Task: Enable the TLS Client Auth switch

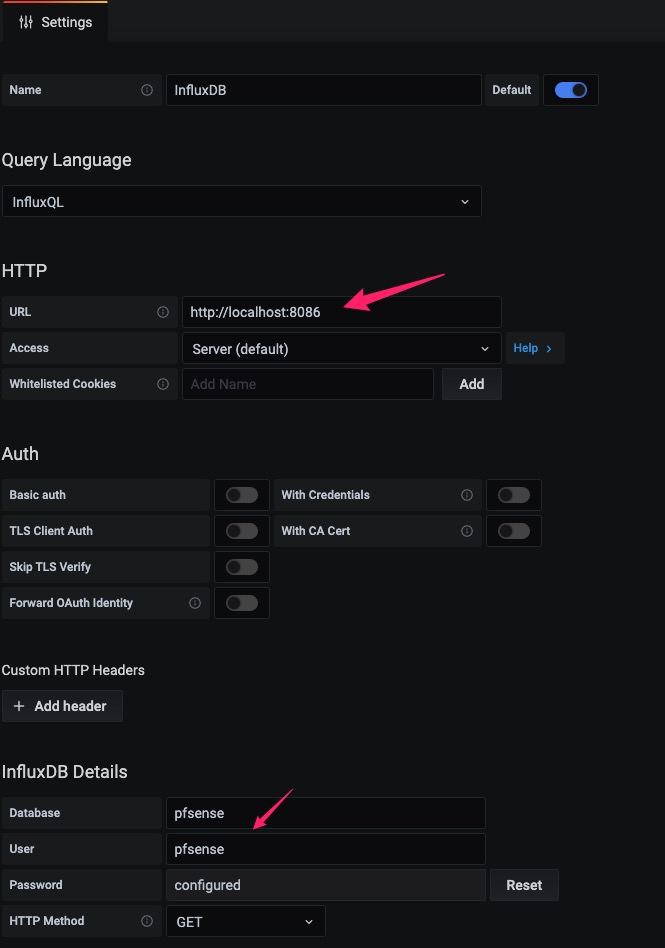Action: tap(241, 531)
